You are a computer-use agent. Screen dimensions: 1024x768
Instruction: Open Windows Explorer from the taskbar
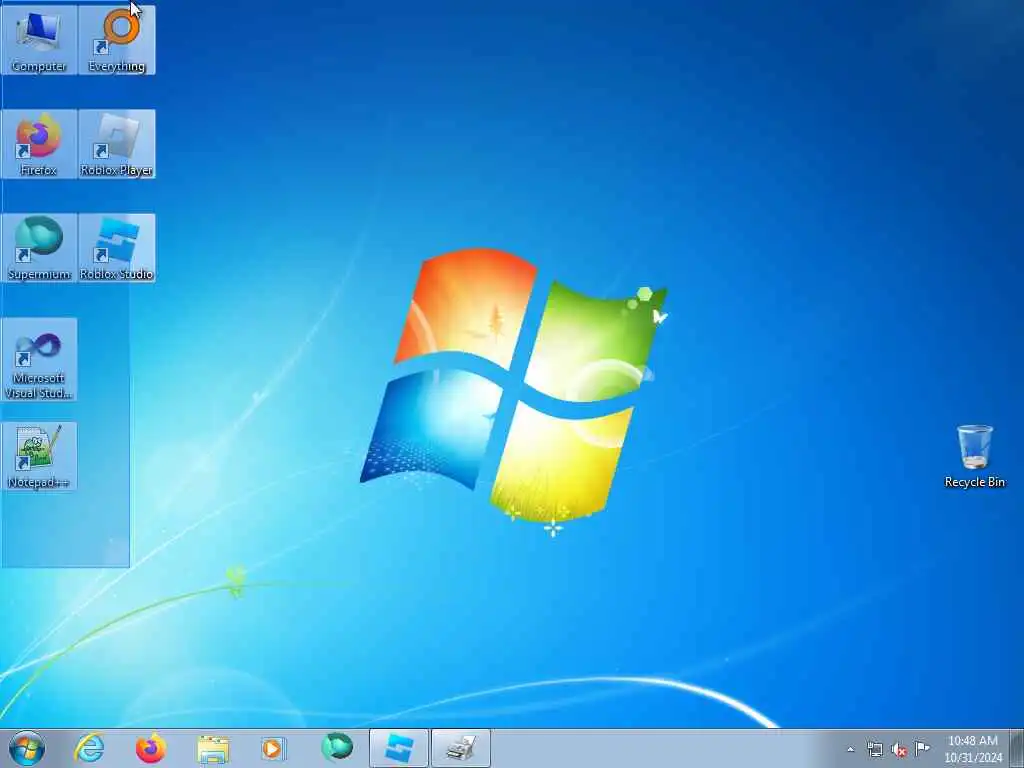pos(213,748)
